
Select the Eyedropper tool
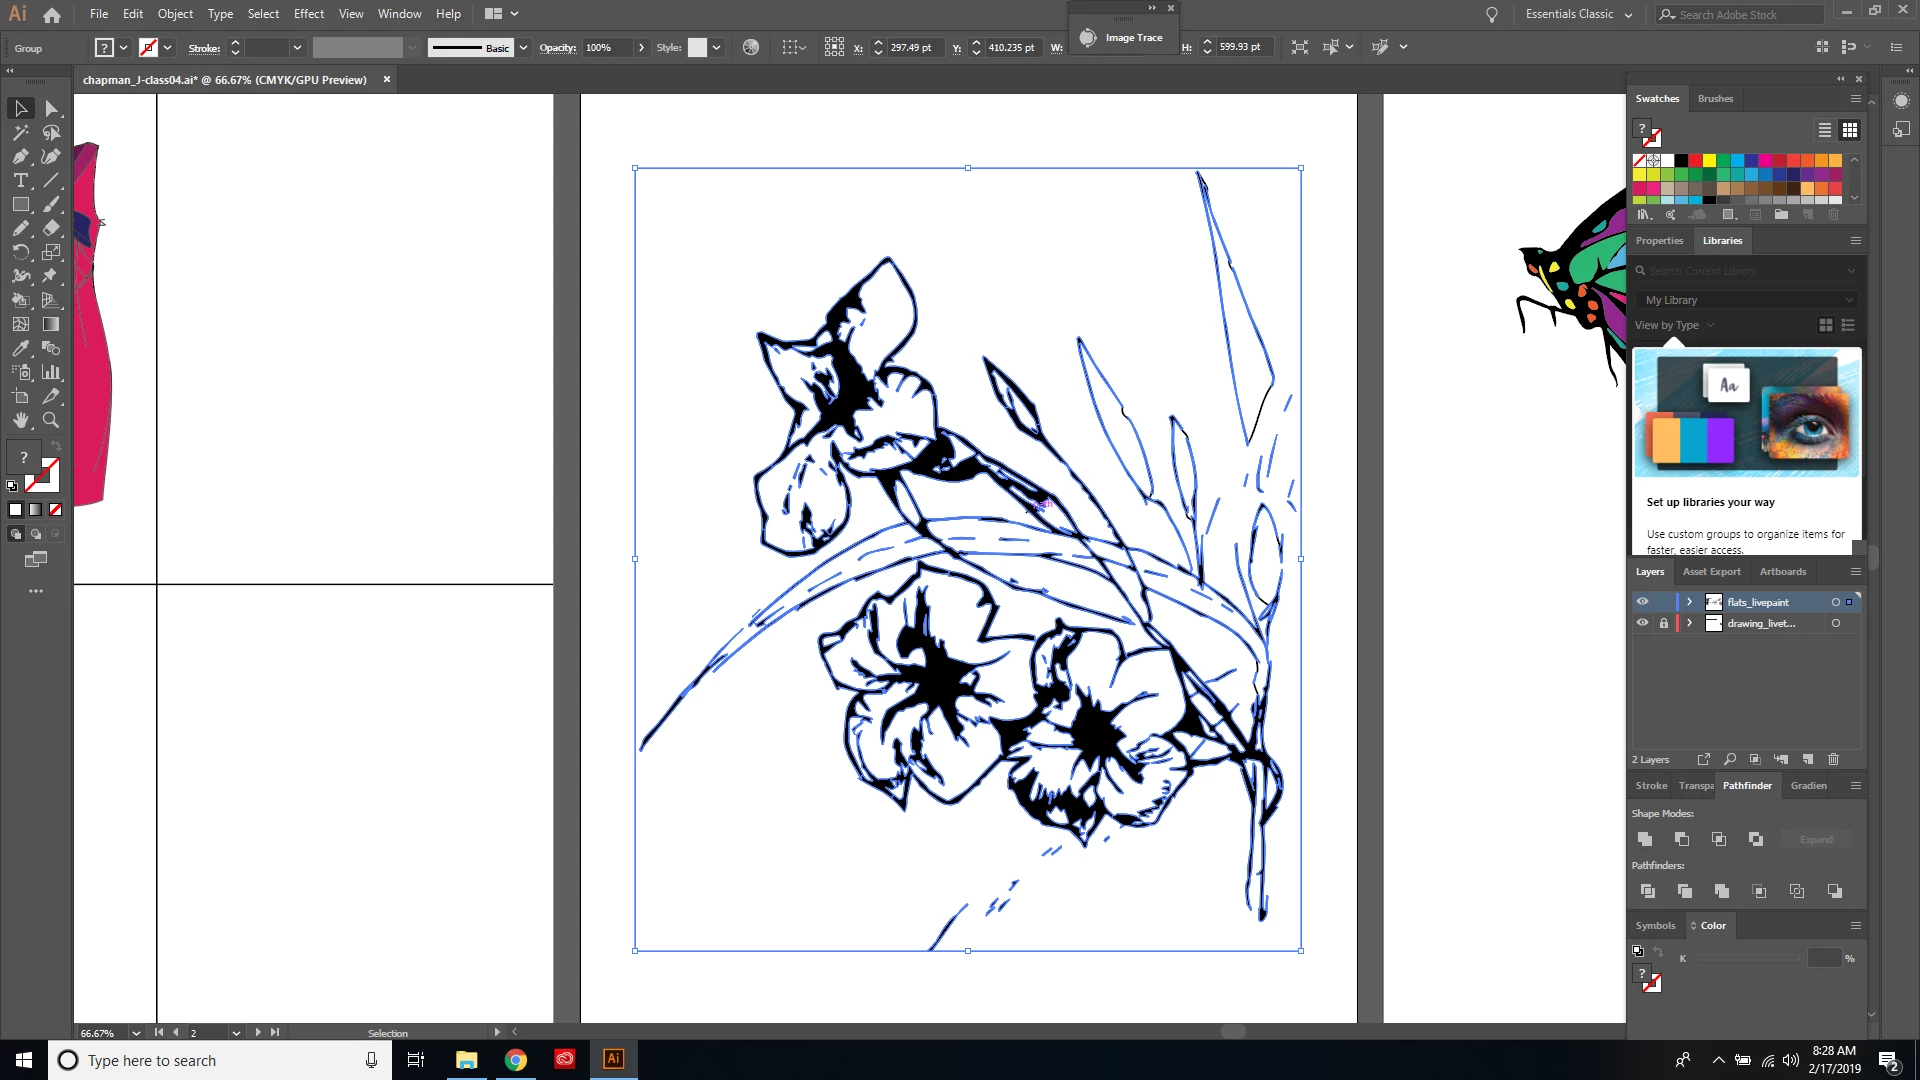(x=20, y=348)
